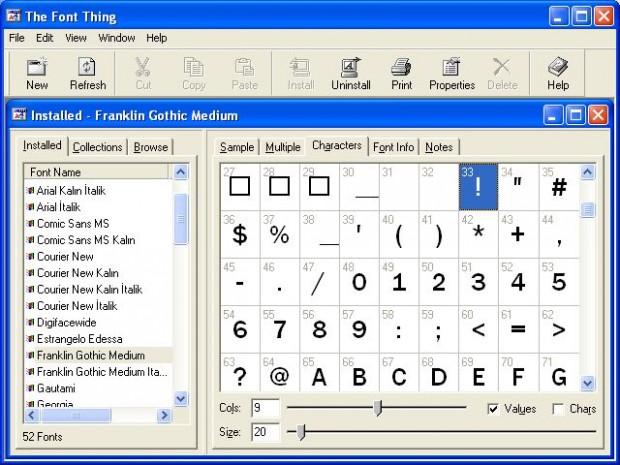This screenshot has width=620, height=465.
Task: Switch to the Font Info tab
Action: coord(393,147)
